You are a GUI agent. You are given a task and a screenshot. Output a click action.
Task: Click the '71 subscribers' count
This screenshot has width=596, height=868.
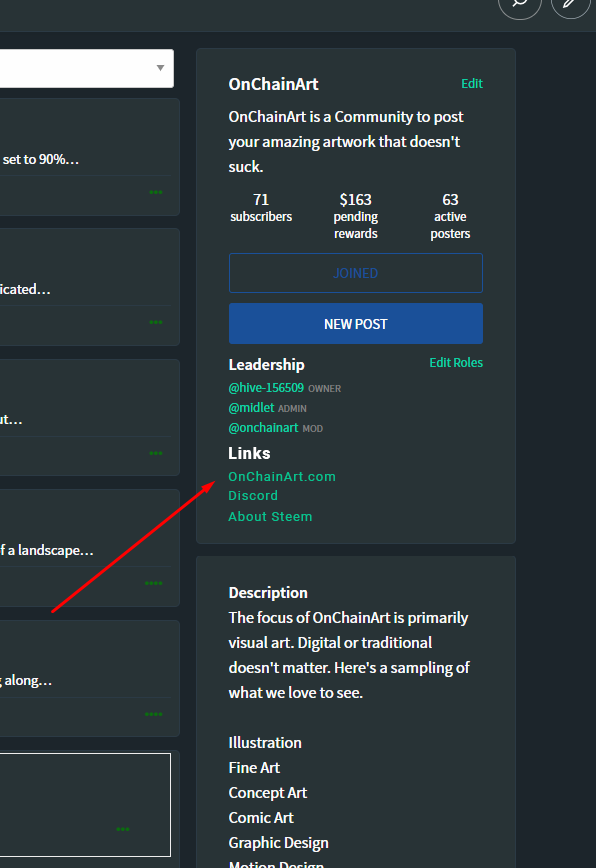coord(261,208)
